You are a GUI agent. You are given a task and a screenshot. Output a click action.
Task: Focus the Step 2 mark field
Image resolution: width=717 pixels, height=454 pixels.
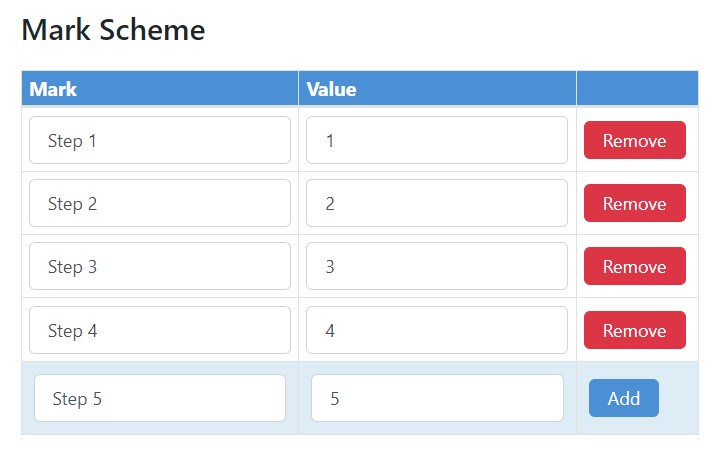[x=160, y=203]
